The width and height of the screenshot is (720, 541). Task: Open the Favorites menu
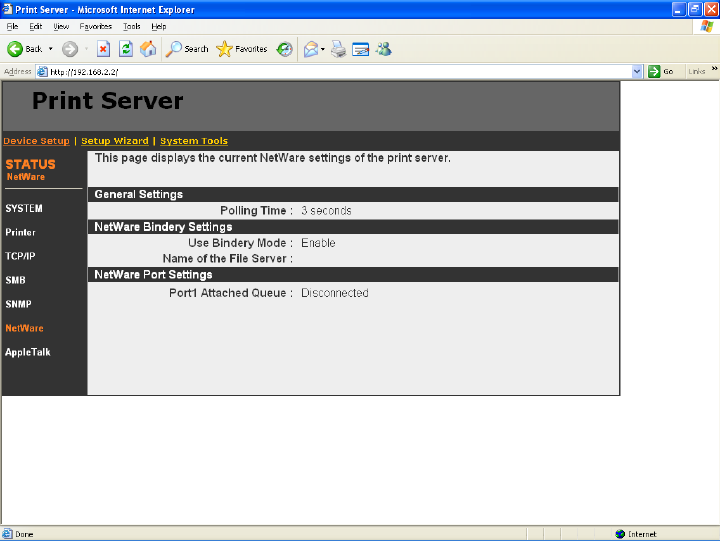[x=96, y=26]
